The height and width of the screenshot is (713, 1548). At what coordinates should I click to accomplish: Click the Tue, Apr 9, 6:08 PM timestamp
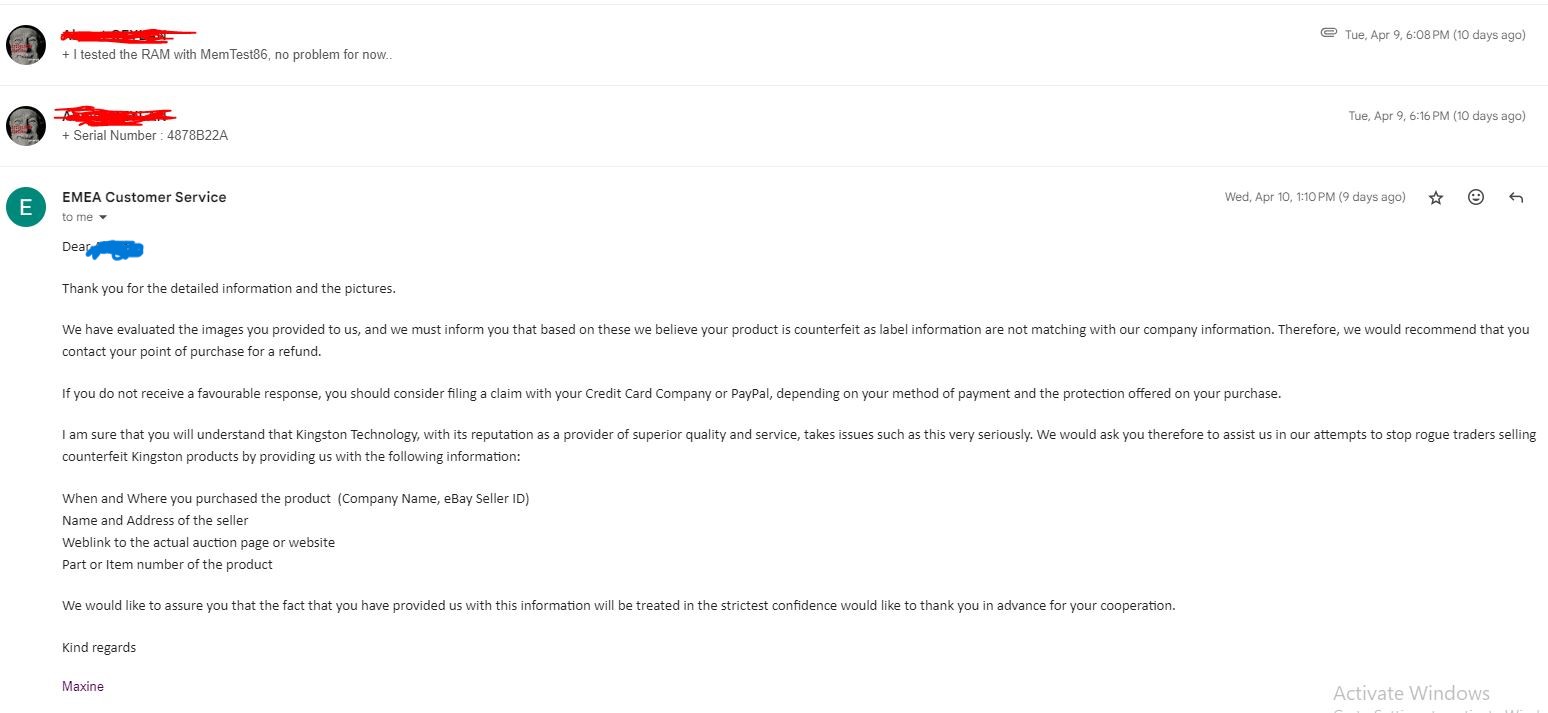(1435, 35)
